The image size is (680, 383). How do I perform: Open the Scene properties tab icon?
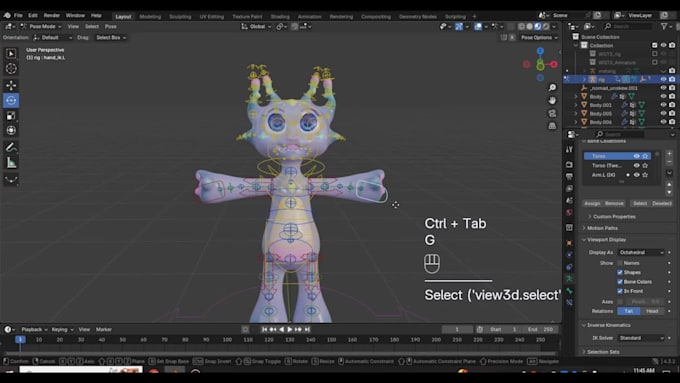[x=569, y=200]
